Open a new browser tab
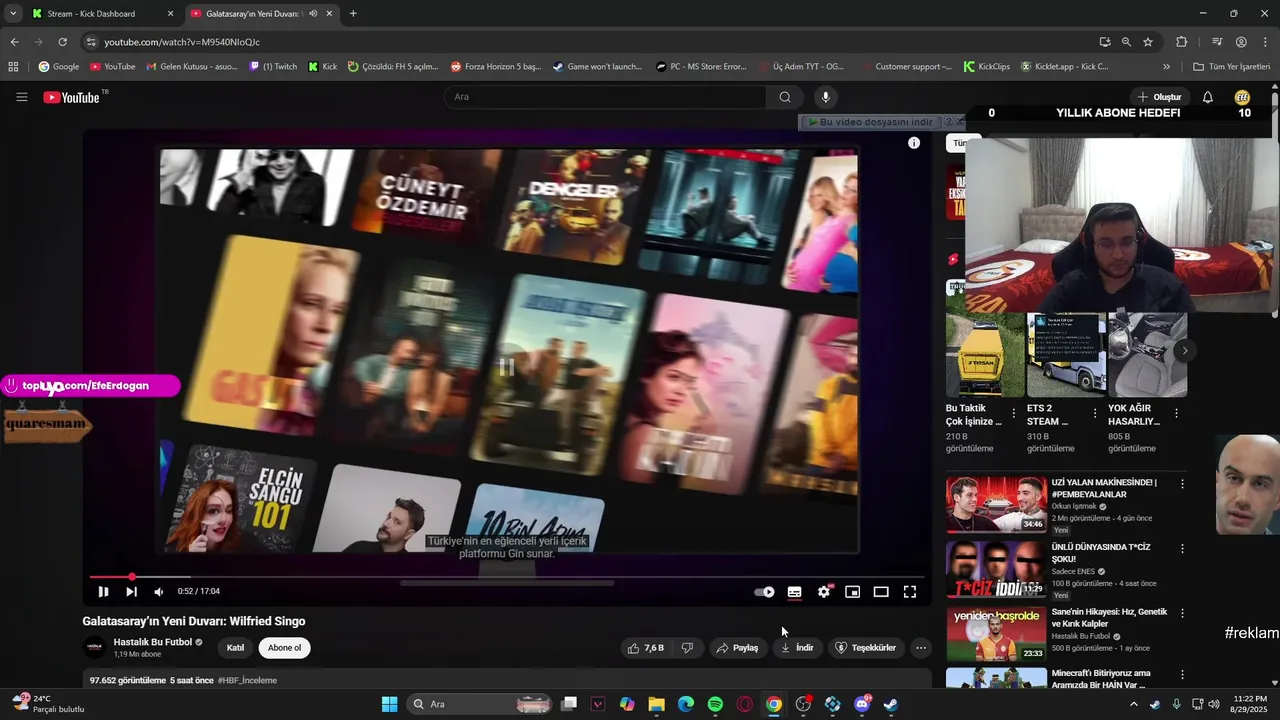The height and width of the screenshot is (720, 1280). pyautogui.click(x=353, y=14)
